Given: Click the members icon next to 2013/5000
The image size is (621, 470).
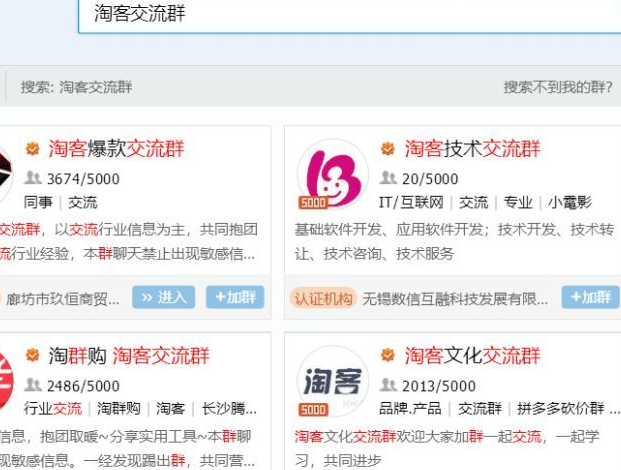Looking at the screenshot, I should pos(388,385).
